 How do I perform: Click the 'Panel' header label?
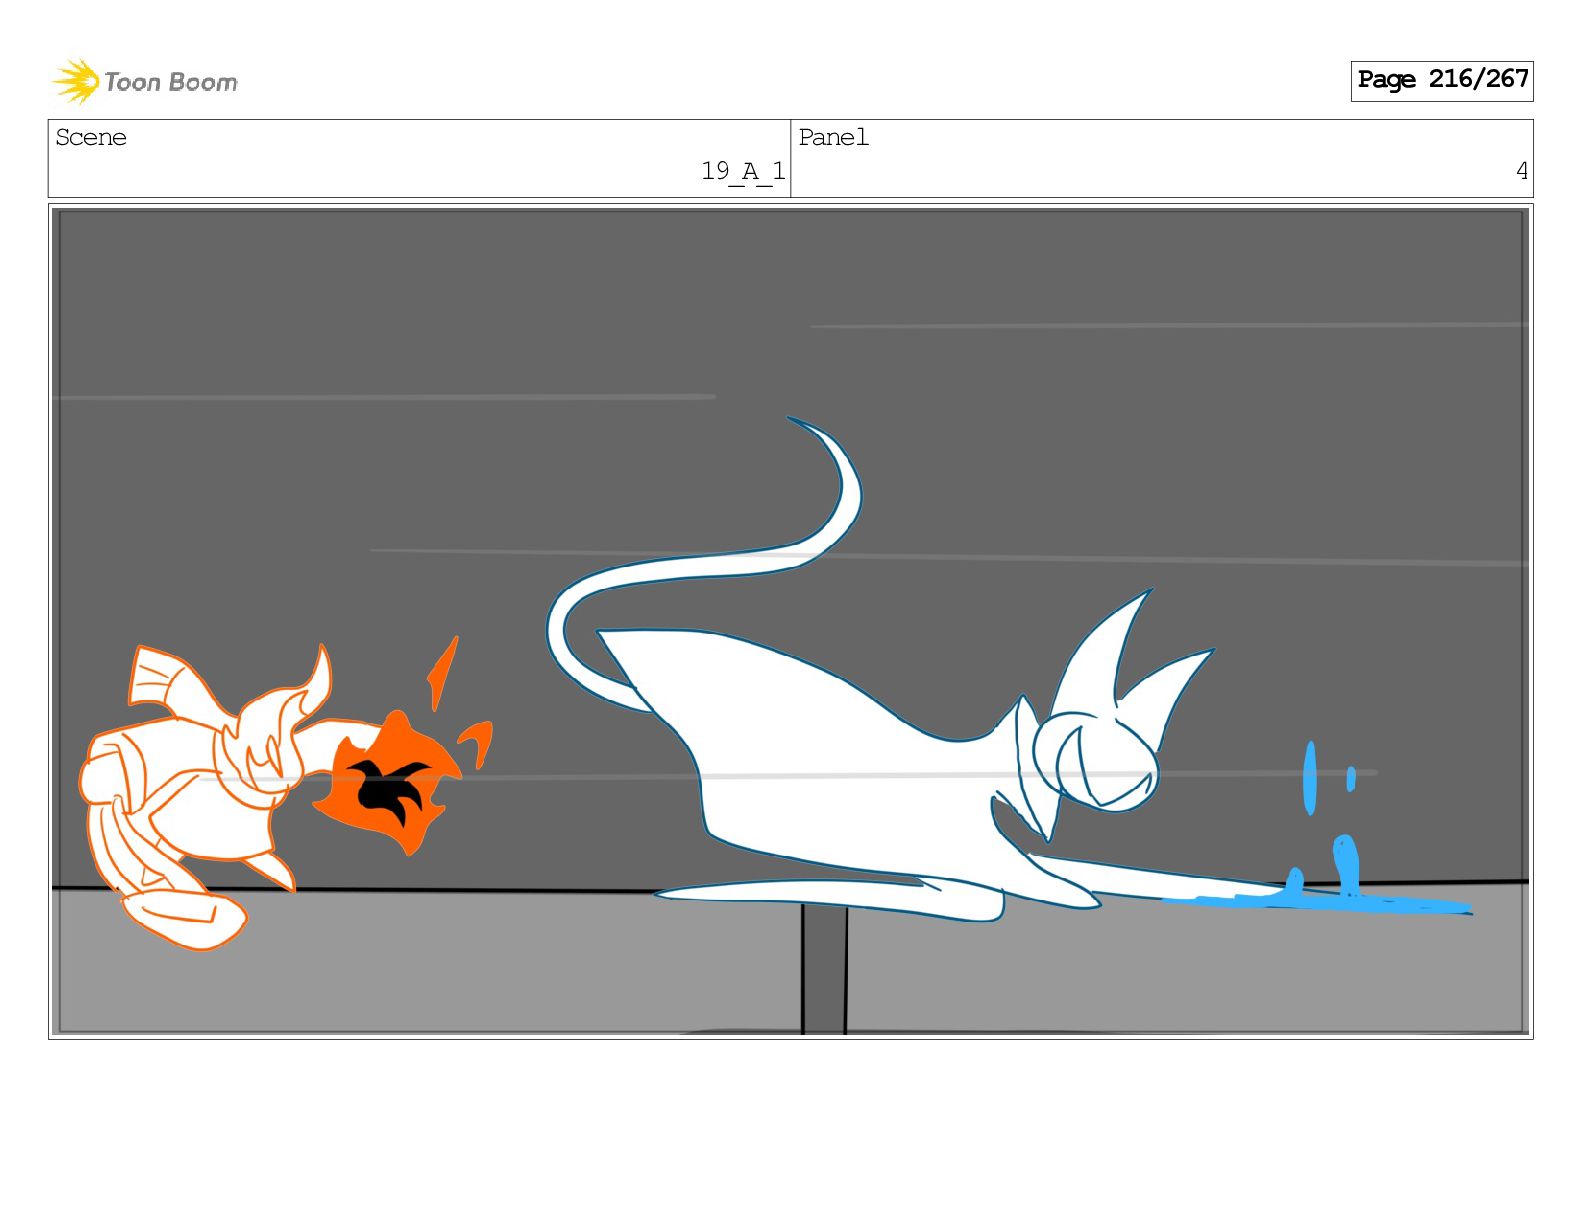pos(833,137)
